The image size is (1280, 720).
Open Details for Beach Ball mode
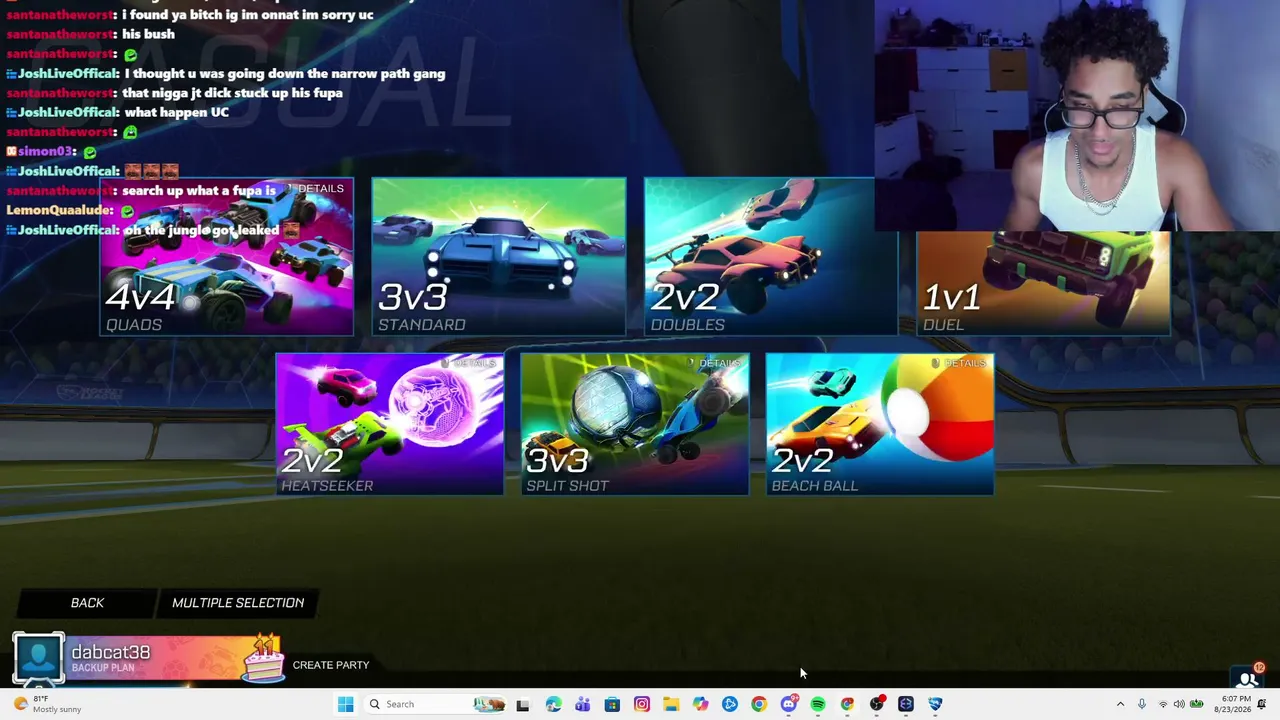(959, 363)
